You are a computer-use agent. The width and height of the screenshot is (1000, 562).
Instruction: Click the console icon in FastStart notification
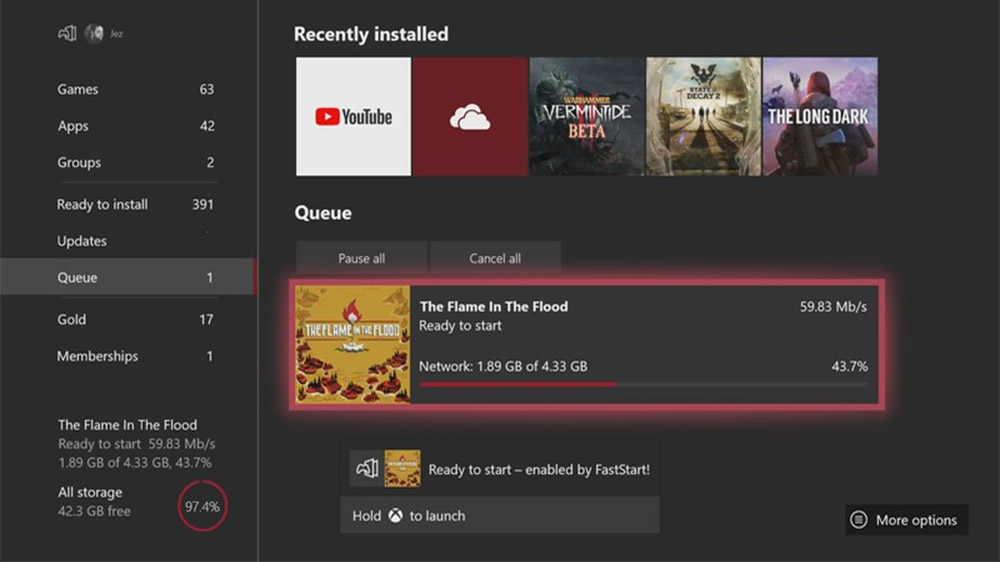pyautogui.click(x=367, y=469)
